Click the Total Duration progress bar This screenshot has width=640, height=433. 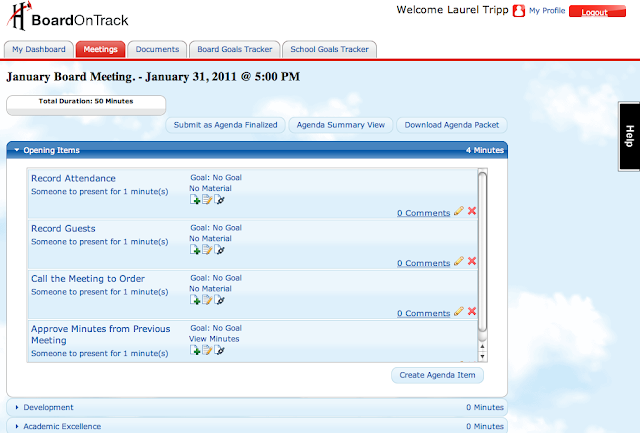point(86,105)
